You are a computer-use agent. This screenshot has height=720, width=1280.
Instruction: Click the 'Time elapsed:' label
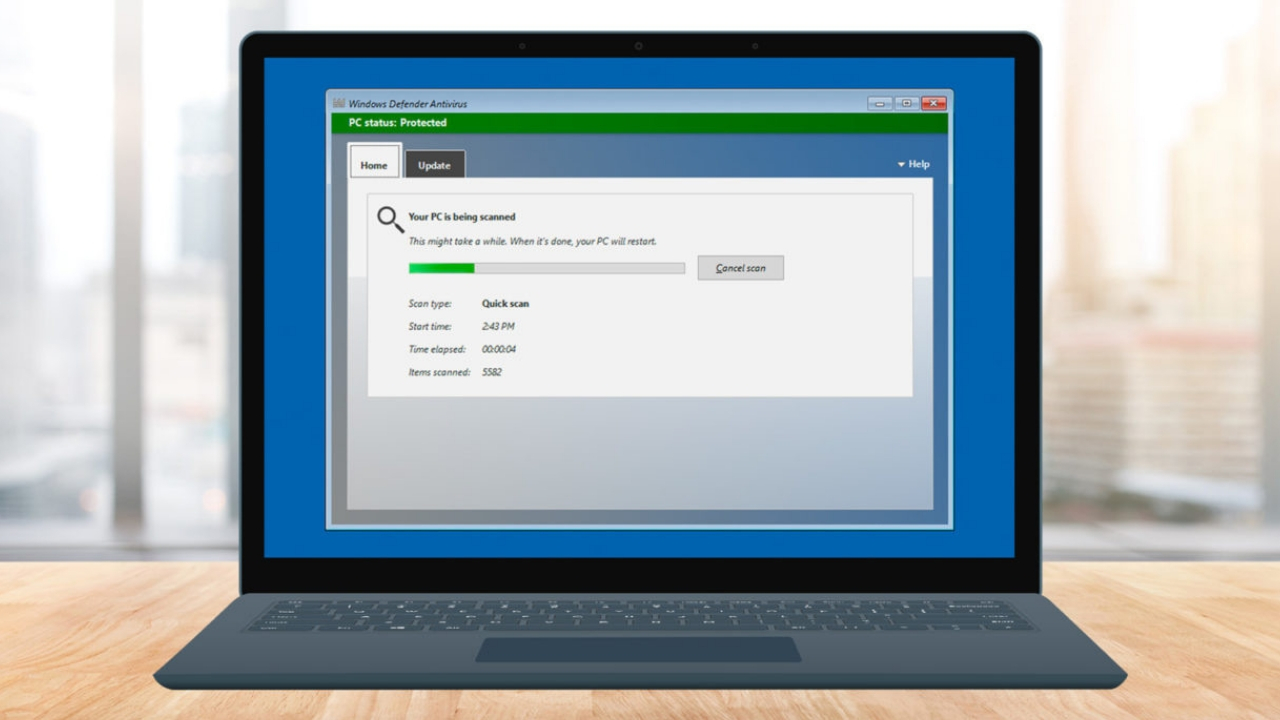tap(436, 349)
